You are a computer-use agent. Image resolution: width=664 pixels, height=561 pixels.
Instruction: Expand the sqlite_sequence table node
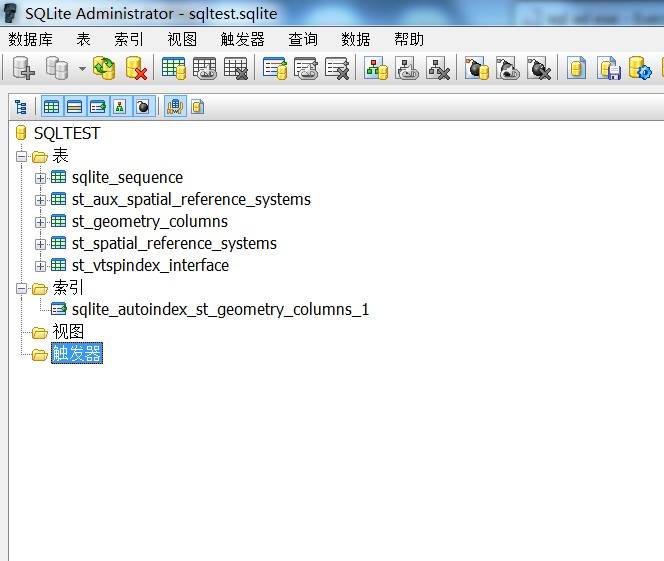tap(40, 178)
